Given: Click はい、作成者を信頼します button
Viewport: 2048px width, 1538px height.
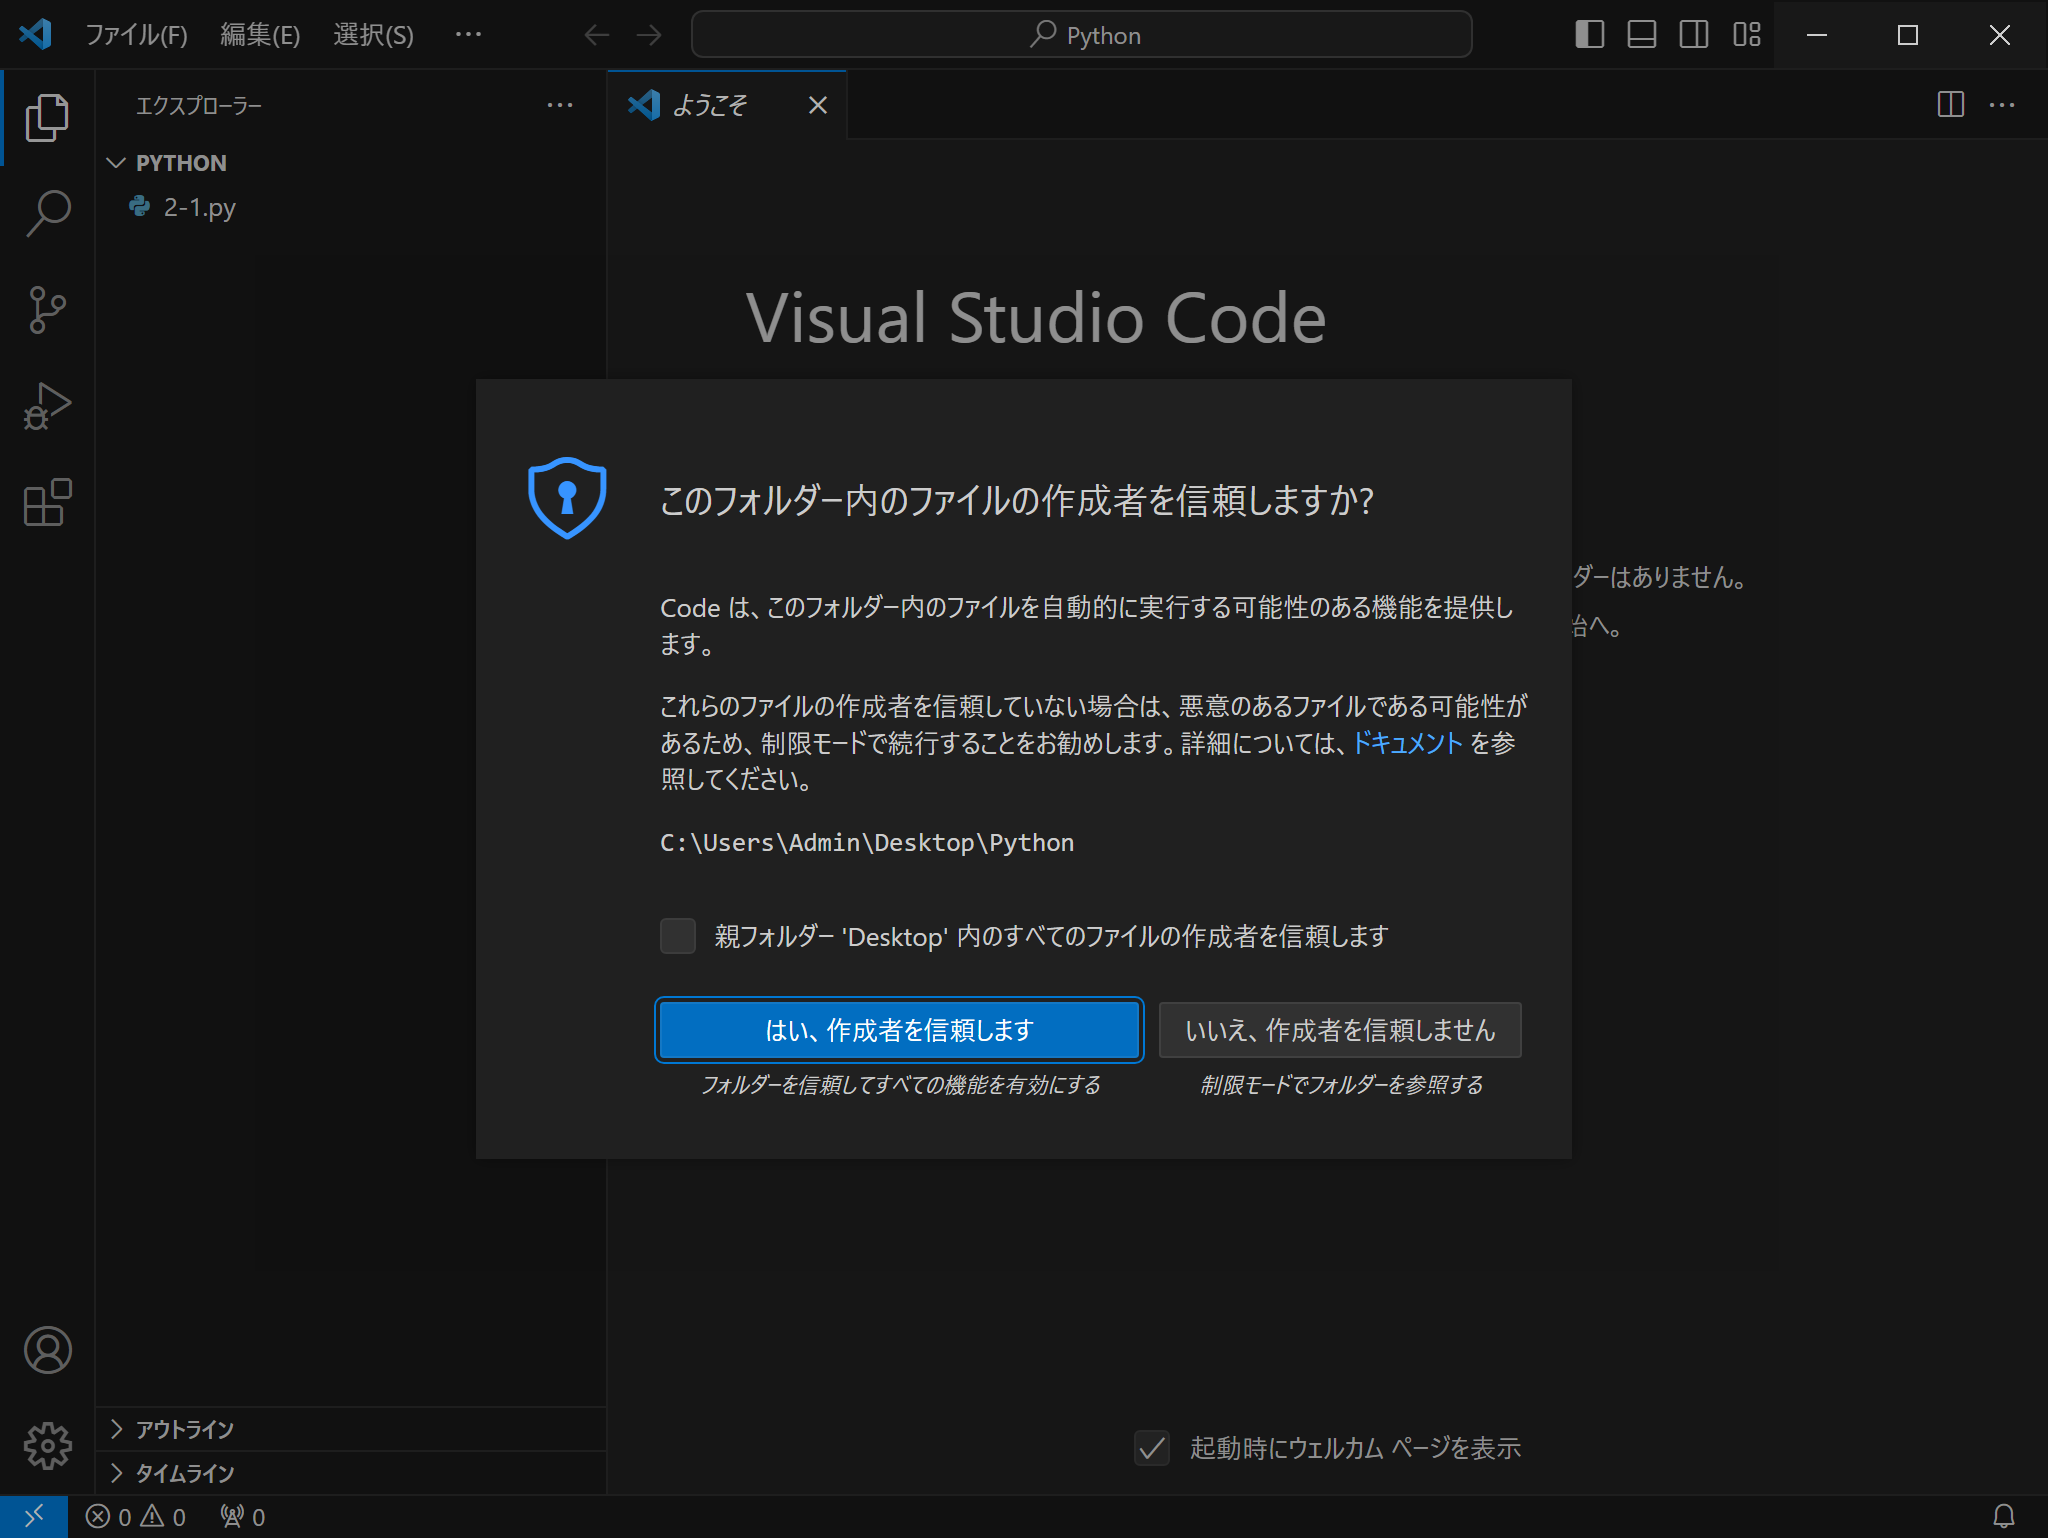Looking at the screenshot, I should coord(899,1030).
